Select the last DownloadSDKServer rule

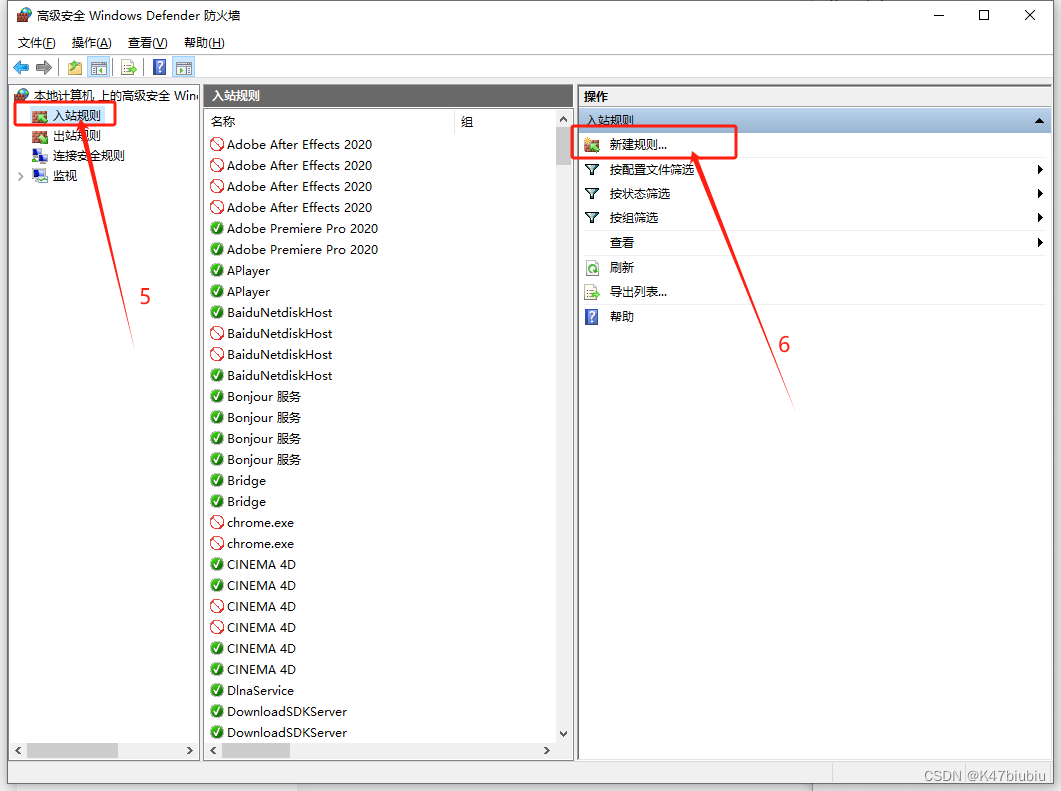pos(287,732)
